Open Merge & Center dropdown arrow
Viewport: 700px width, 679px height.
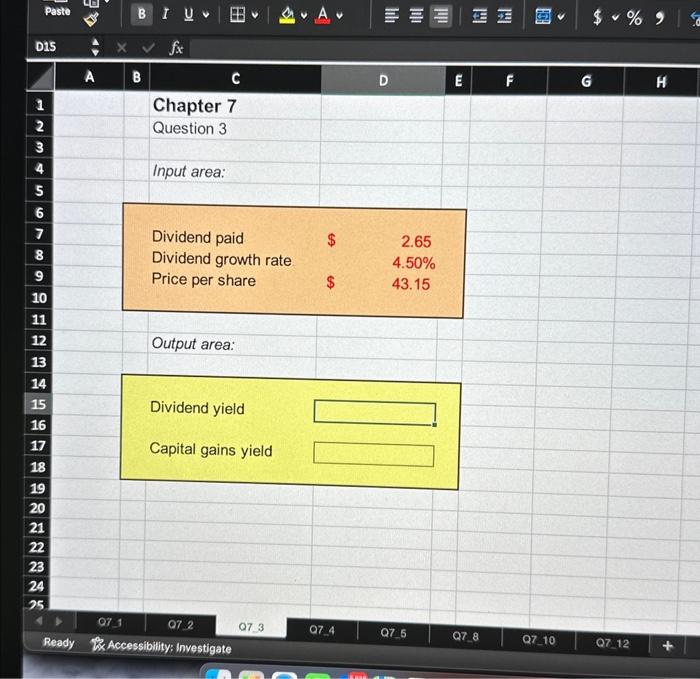(x=561, y=17)
